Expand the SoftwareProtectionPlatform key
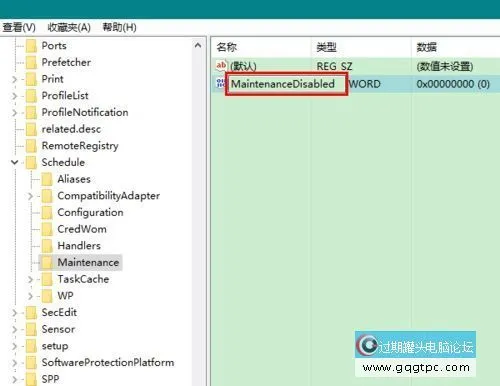Screen dimensions: 500x386 pos(14,362)
